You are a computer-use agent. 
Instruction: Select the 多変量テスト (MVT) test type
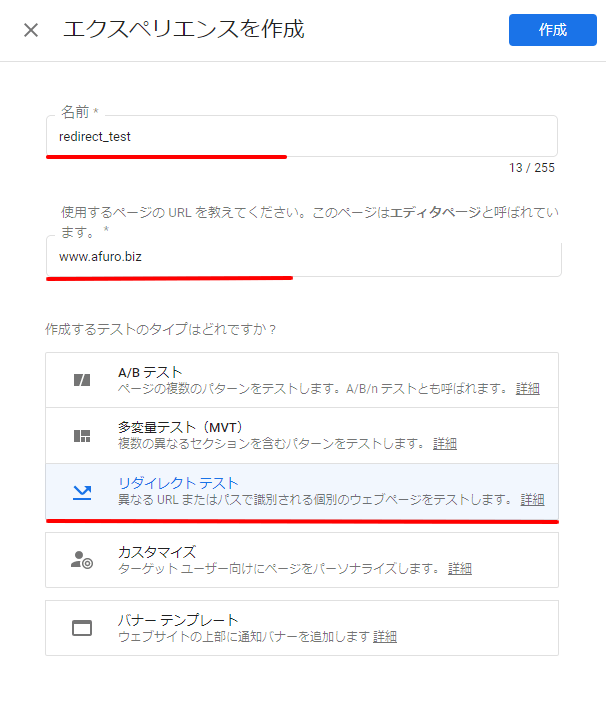coord(302,435)
